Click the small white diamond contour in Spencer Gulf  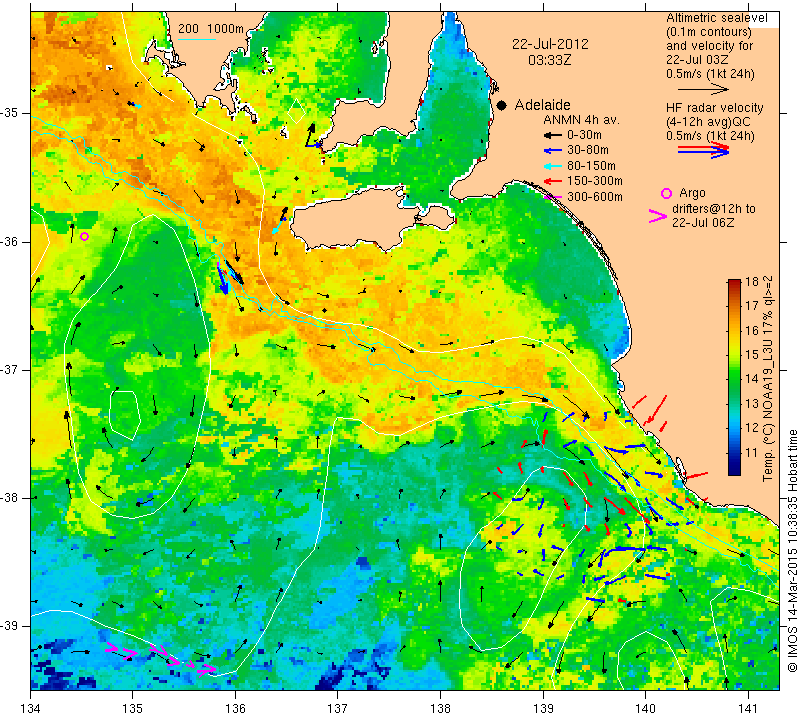point(296,111)
